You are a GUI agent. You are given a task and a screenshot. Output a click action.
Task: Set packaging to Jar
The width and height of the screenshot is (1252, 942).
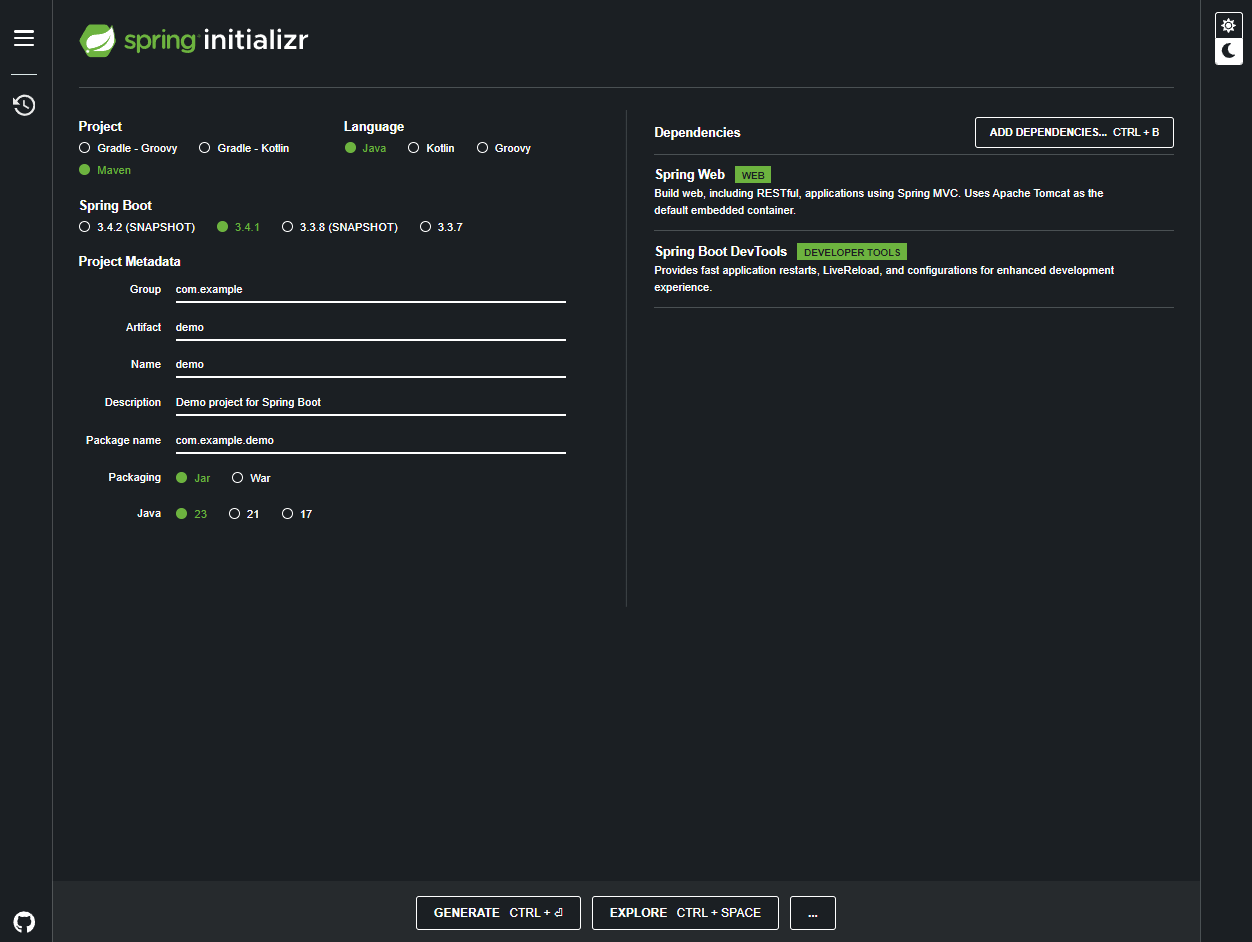(193, 478)
